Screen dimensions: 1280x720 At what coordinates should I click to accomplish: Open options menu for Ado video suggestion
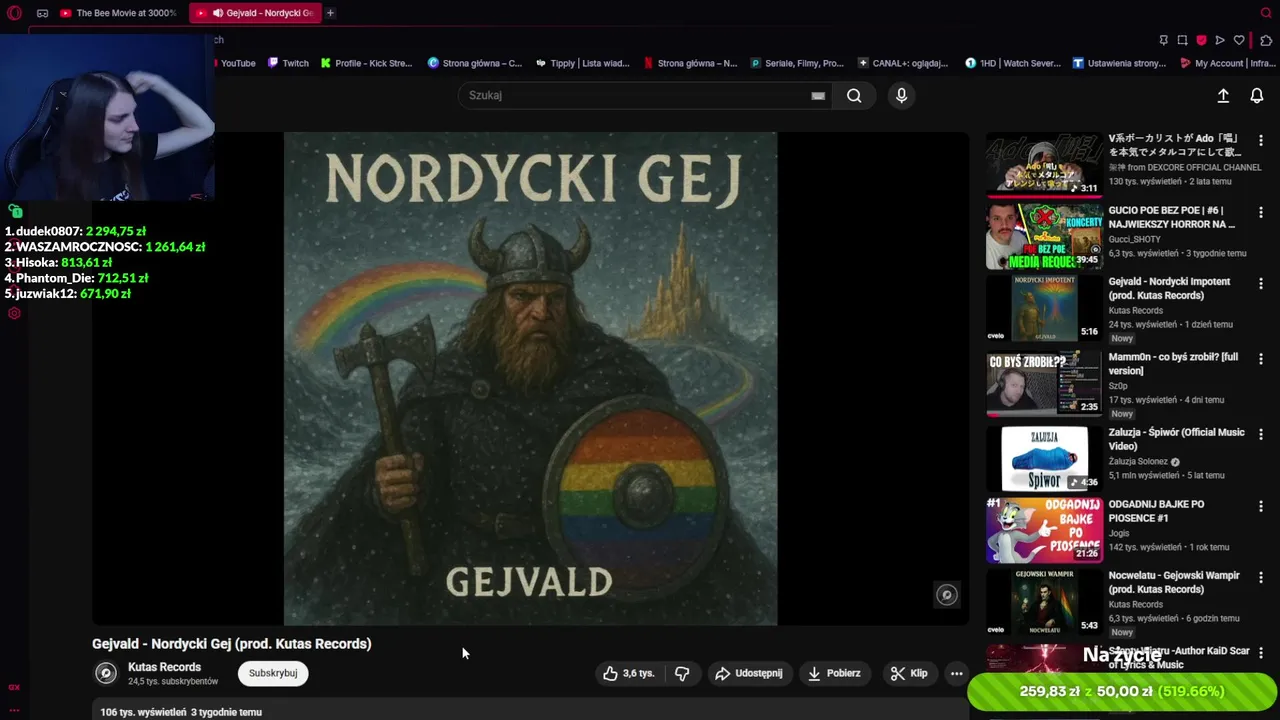click(1260, 141)
